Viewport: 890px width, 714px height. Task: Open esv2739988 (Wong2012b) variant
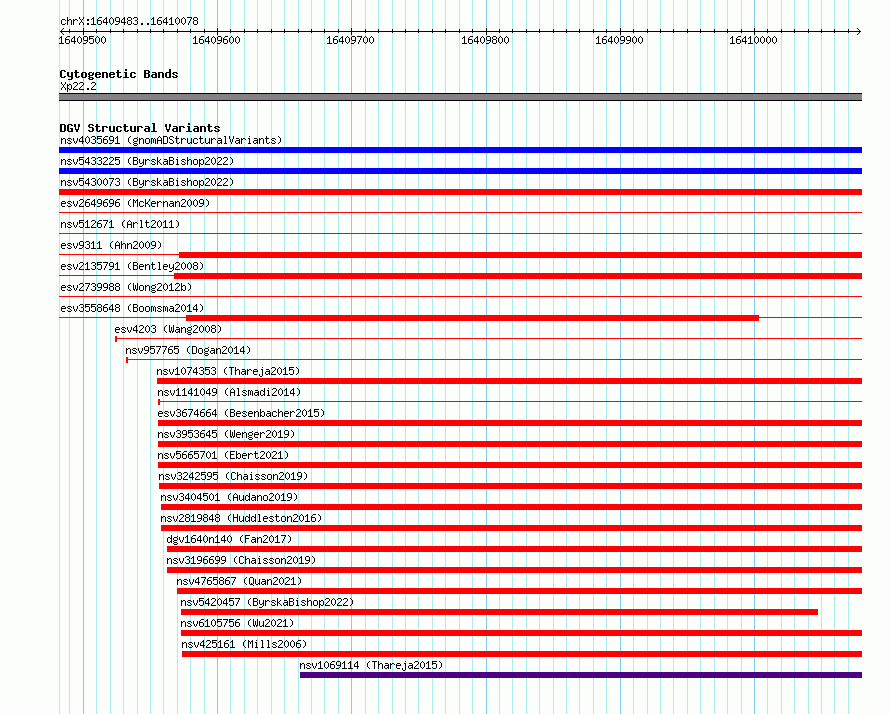[x=126, y=287]
